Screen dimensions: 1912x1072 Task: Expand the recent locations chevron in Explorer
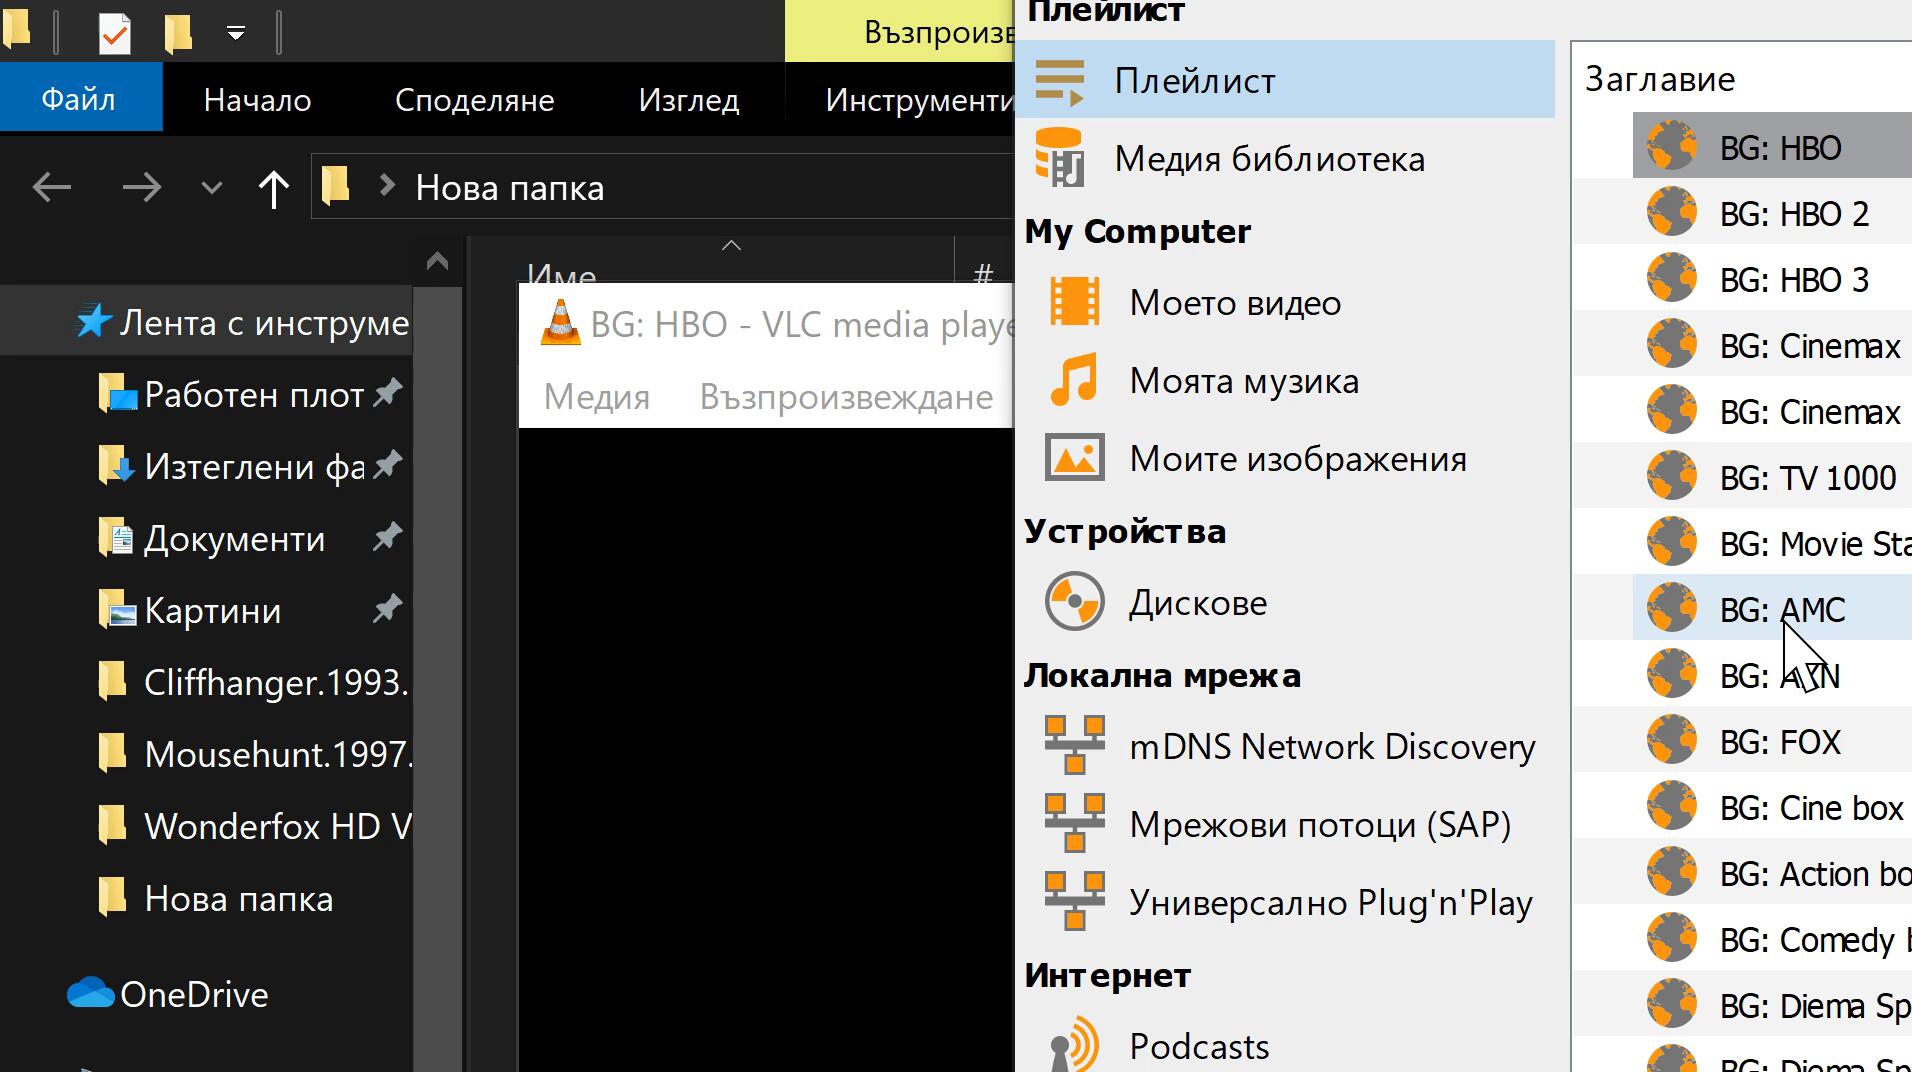pyautogui.click(x=211, y=188)
